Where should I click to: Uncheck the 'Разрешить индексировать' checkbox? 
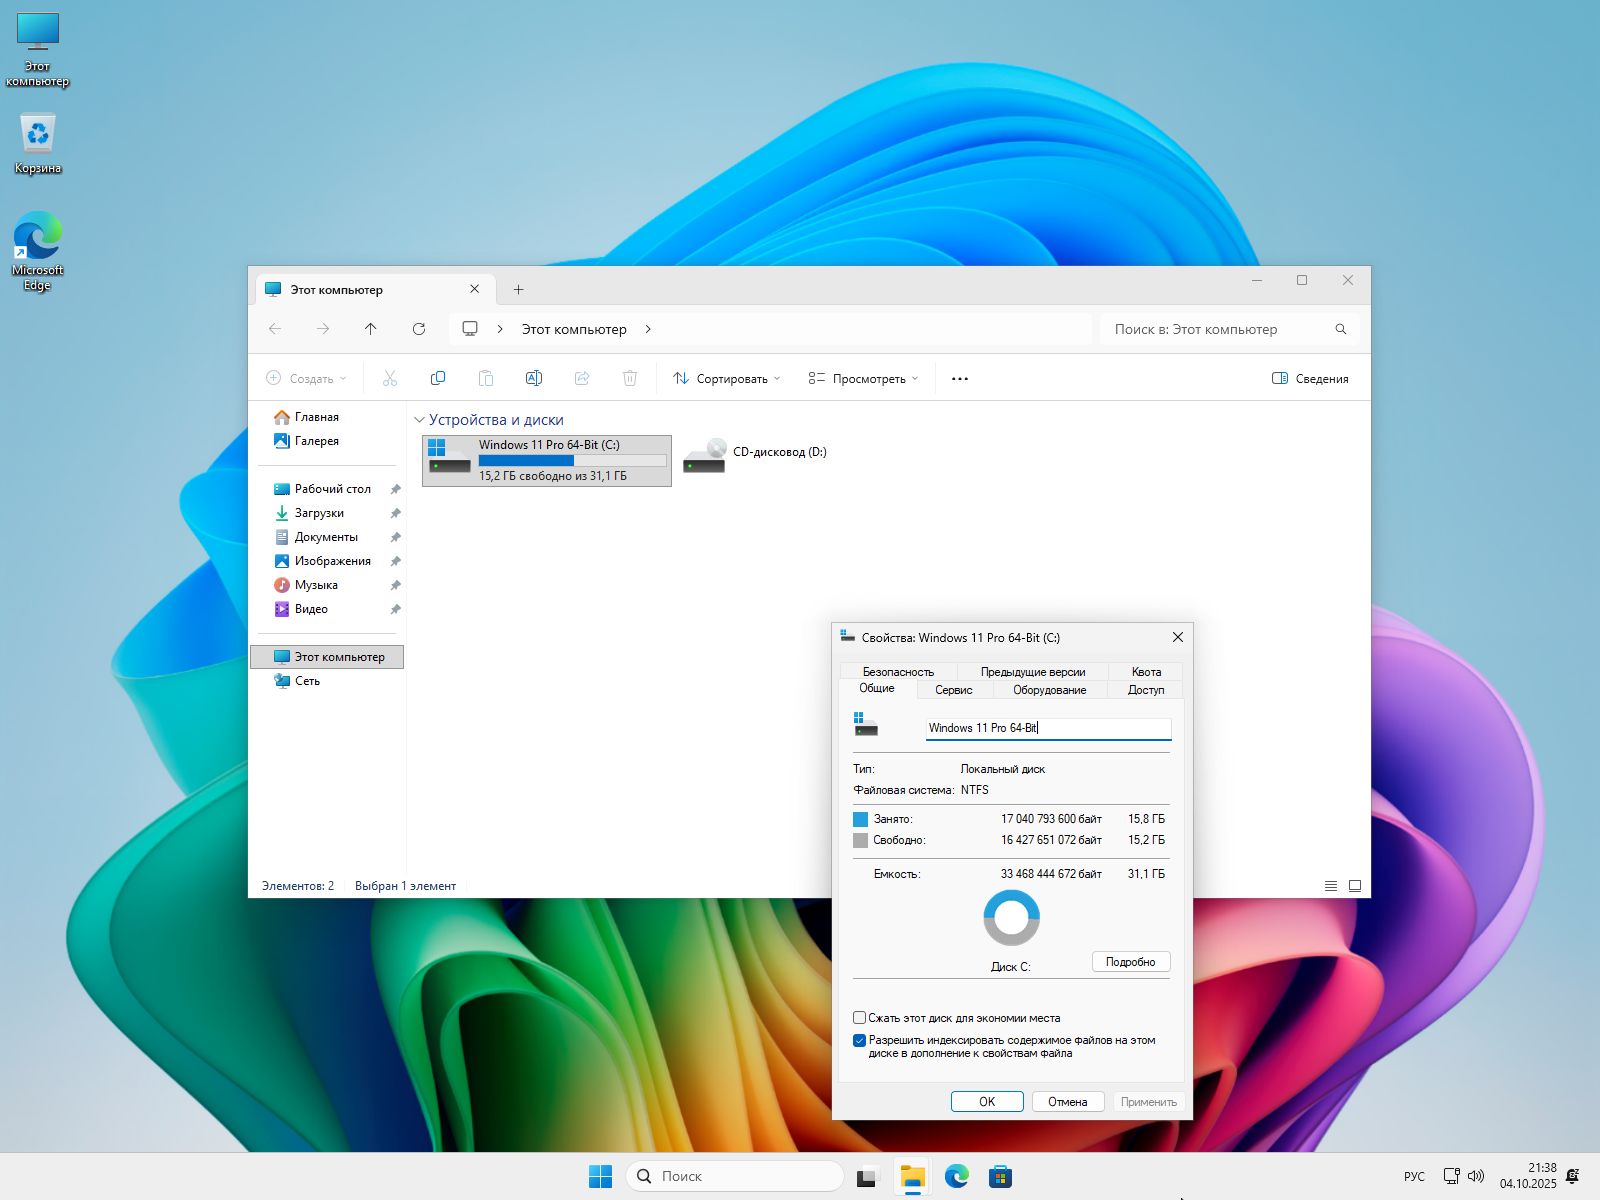(859, 1041)
